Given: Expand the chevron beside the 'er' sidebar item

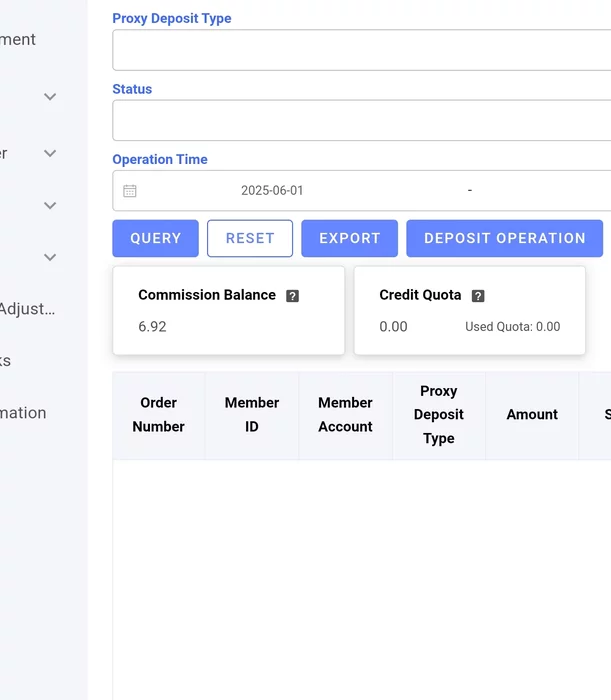Looking at the screenshot, I should coord(50,154).
